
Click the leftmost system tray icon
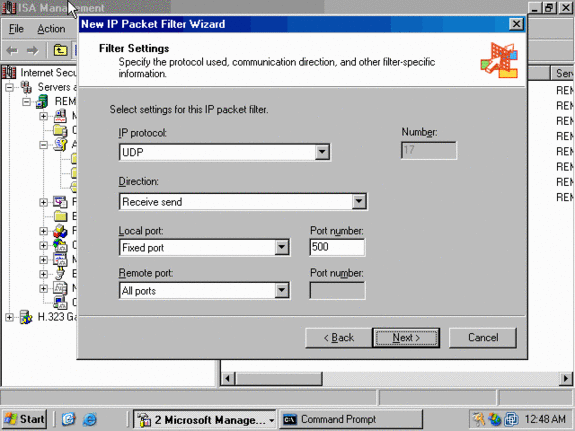point(478,419)
